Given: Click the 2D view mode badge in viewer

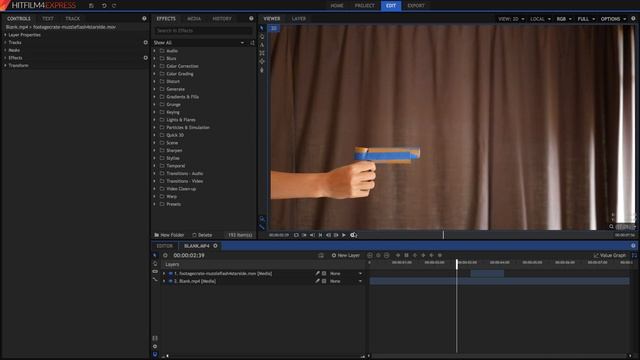Looking at the screenshot, I should [273, 28].
